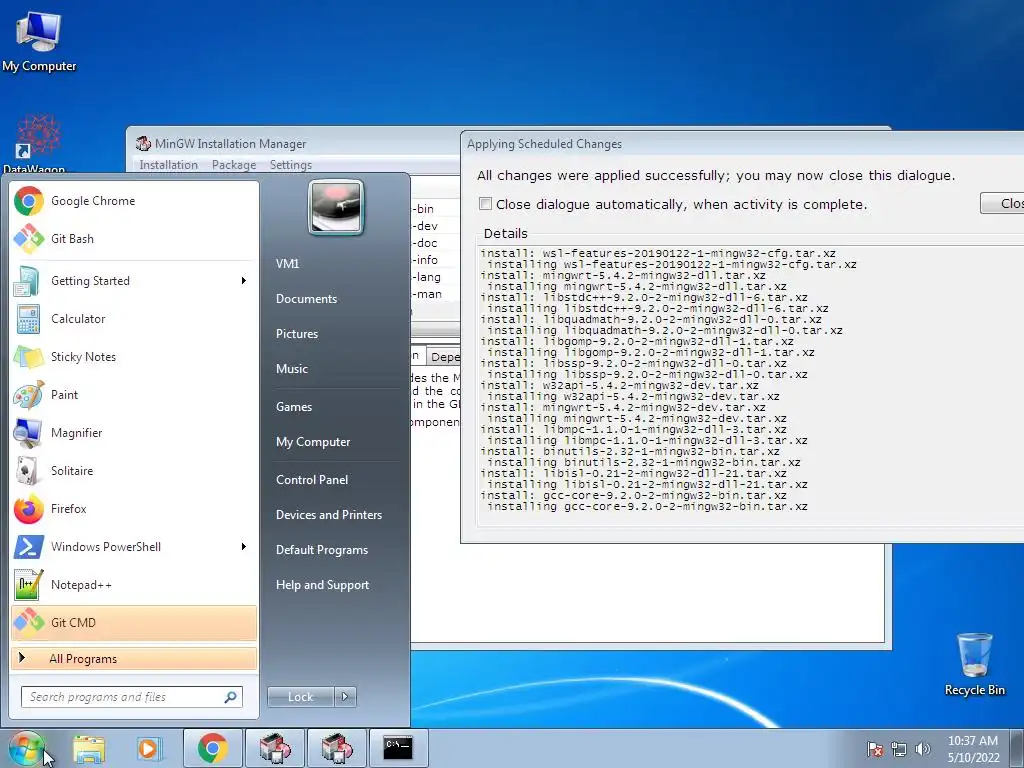Click the MinGW Installation Manager title bar
1024x768 pixels.
pyautogui.click(x=294, y=144)
